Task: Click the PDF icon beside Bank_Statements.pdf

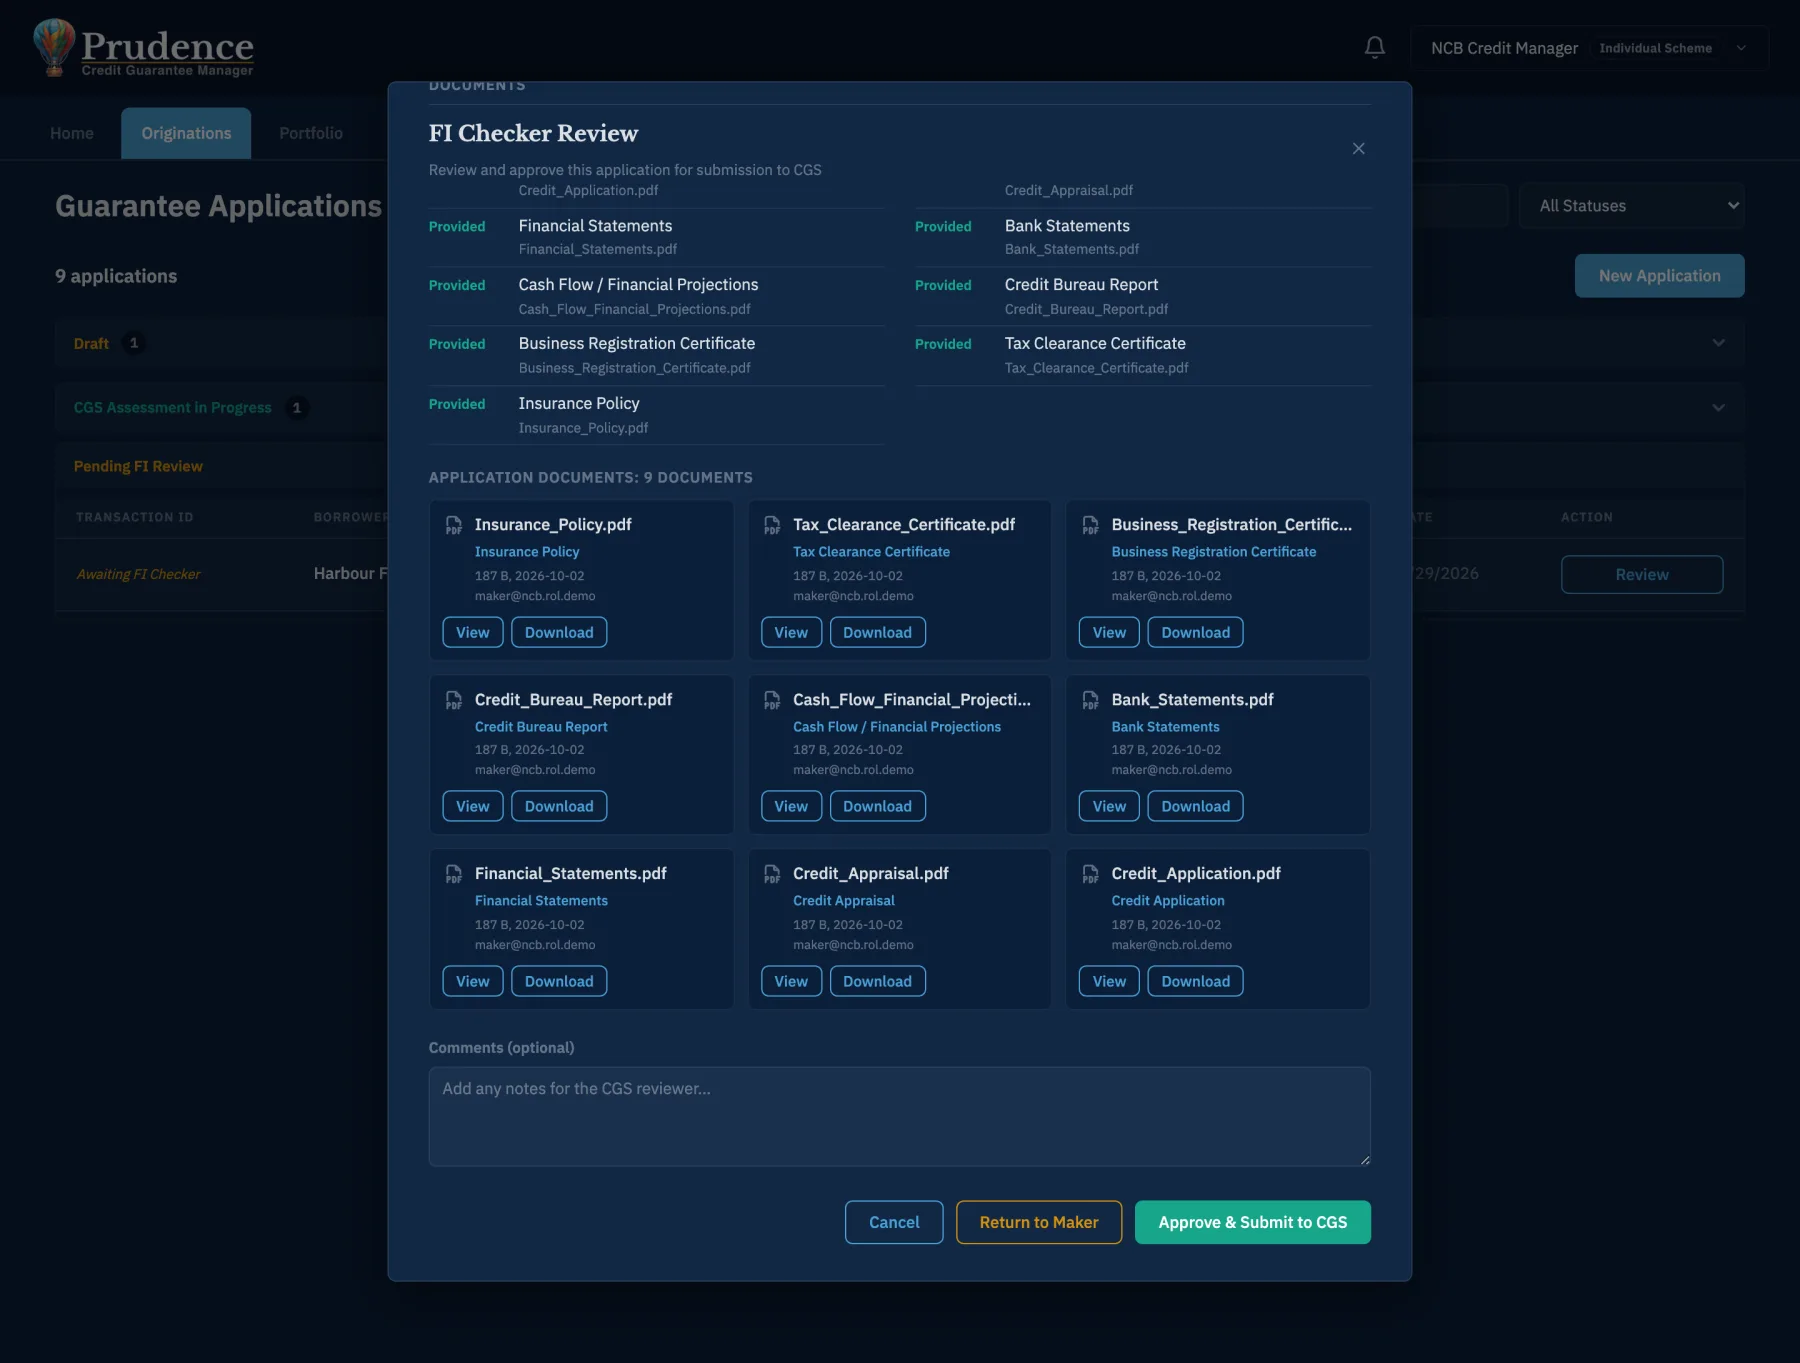Action: point(1090,700)
